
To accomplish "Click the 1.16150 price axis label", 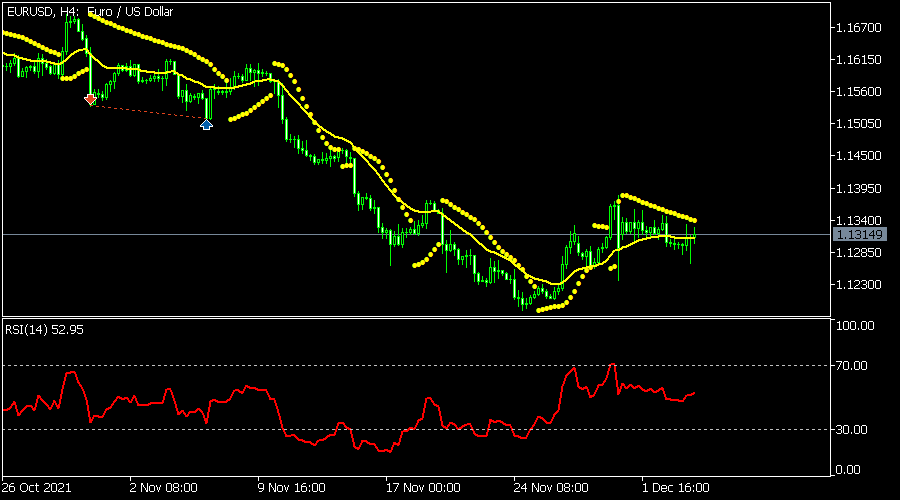I will pos(858,60).
